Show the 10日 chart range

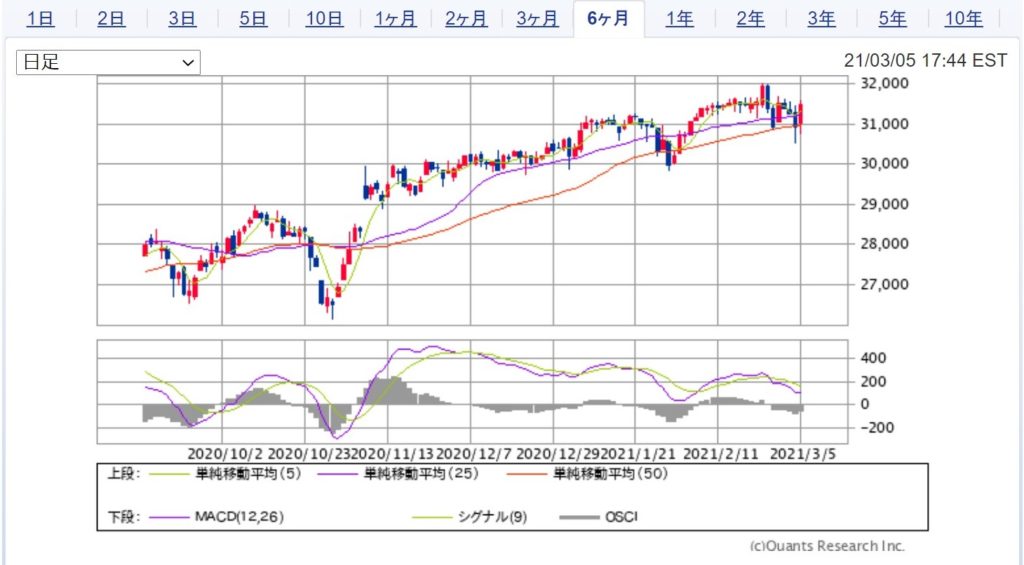coord(324,18)
